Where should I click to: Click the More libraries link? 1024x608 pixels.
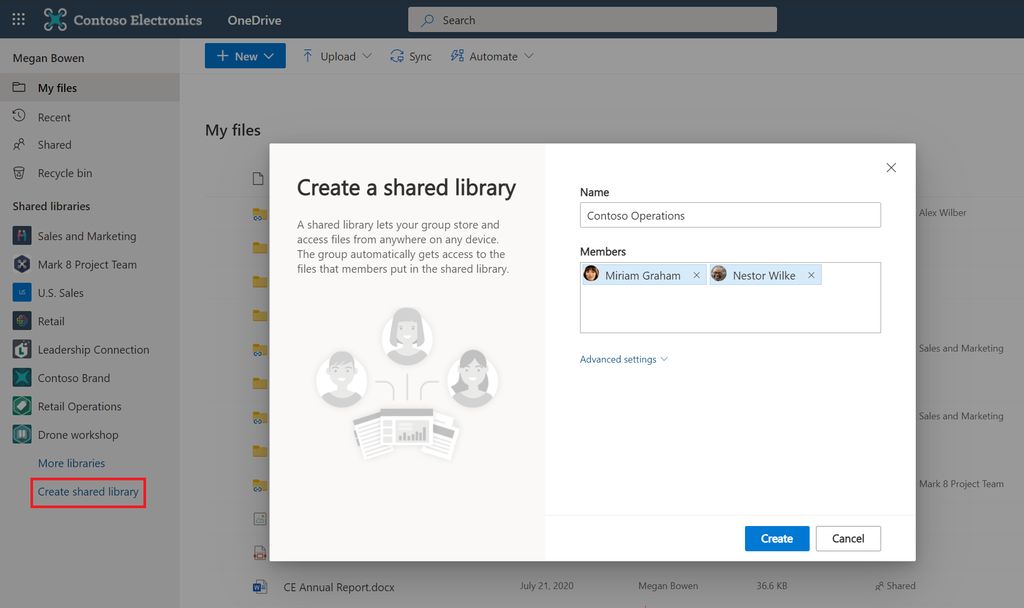[x=71, y=463]
